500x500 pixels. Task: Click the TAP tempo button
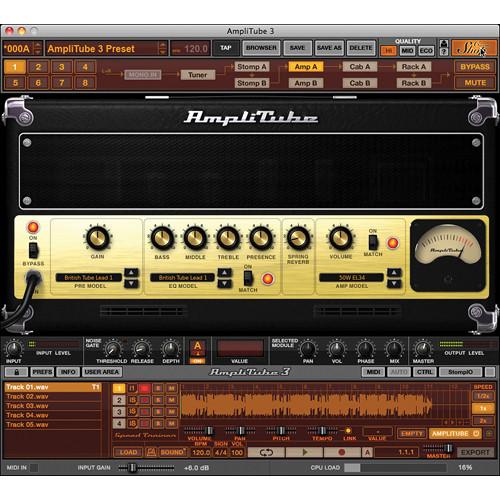coord(226,48)
